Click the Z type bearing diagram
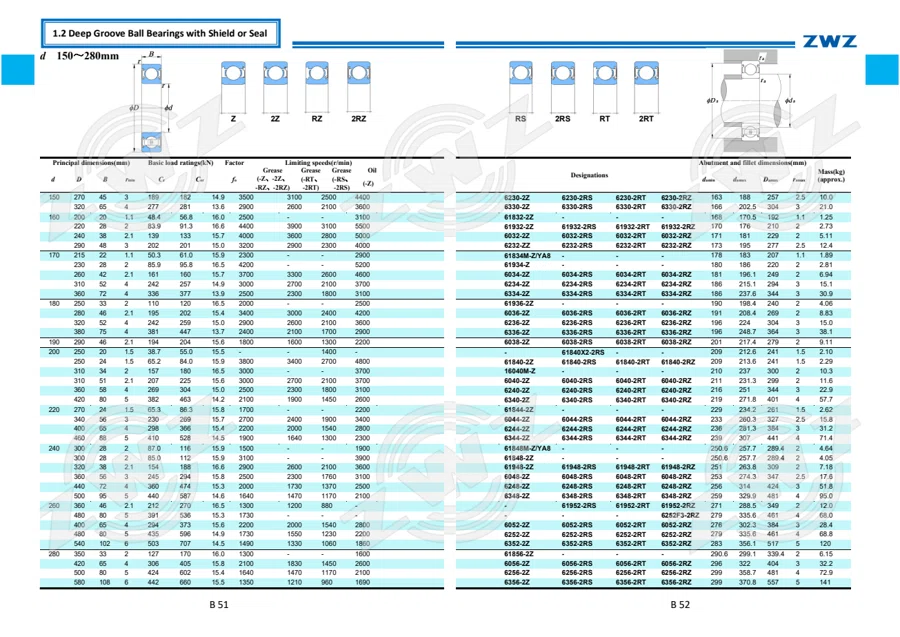Screen dimensions: 900x637 tap(233, 87)
